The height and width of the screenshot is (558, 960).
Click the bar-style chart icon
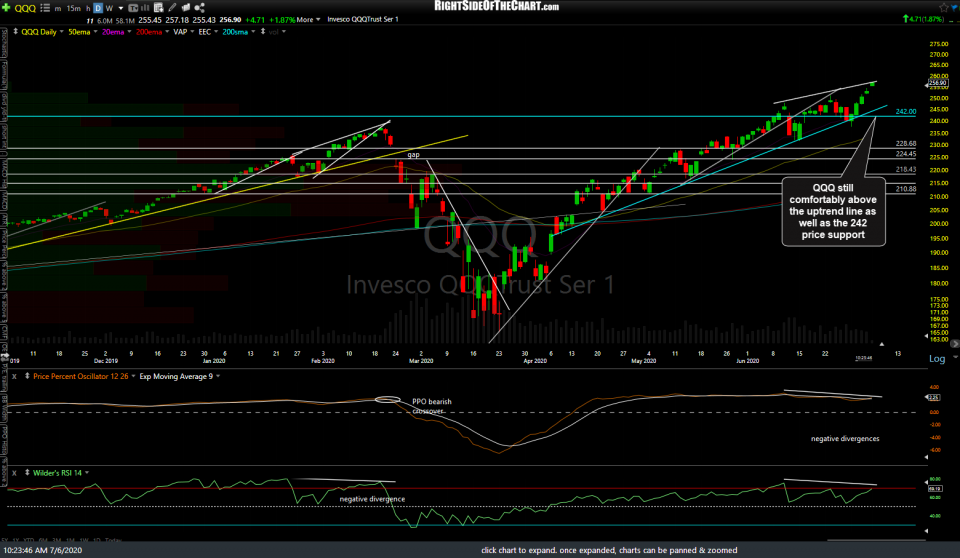(145, 8)
